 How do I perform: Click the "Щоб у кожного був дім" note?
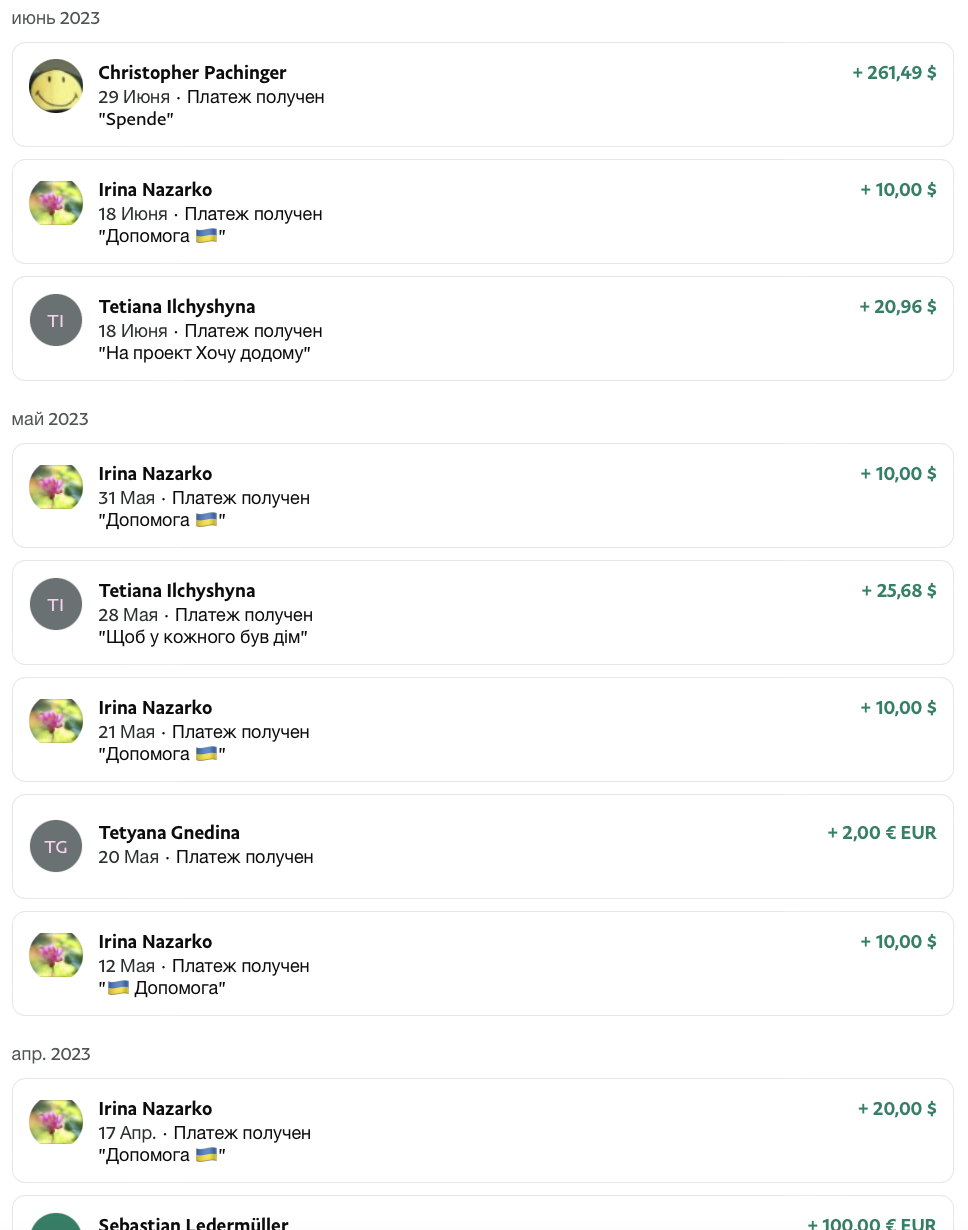pyautogui.click(x=202, y=638)
